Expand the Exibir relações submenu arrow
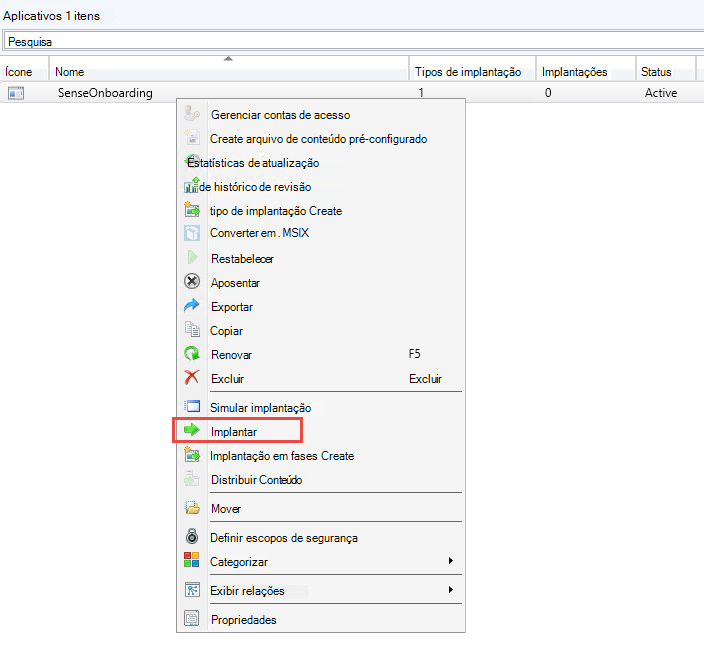This screenshot has height=652, width=704. pyautogui.click(x=451, y=591)
